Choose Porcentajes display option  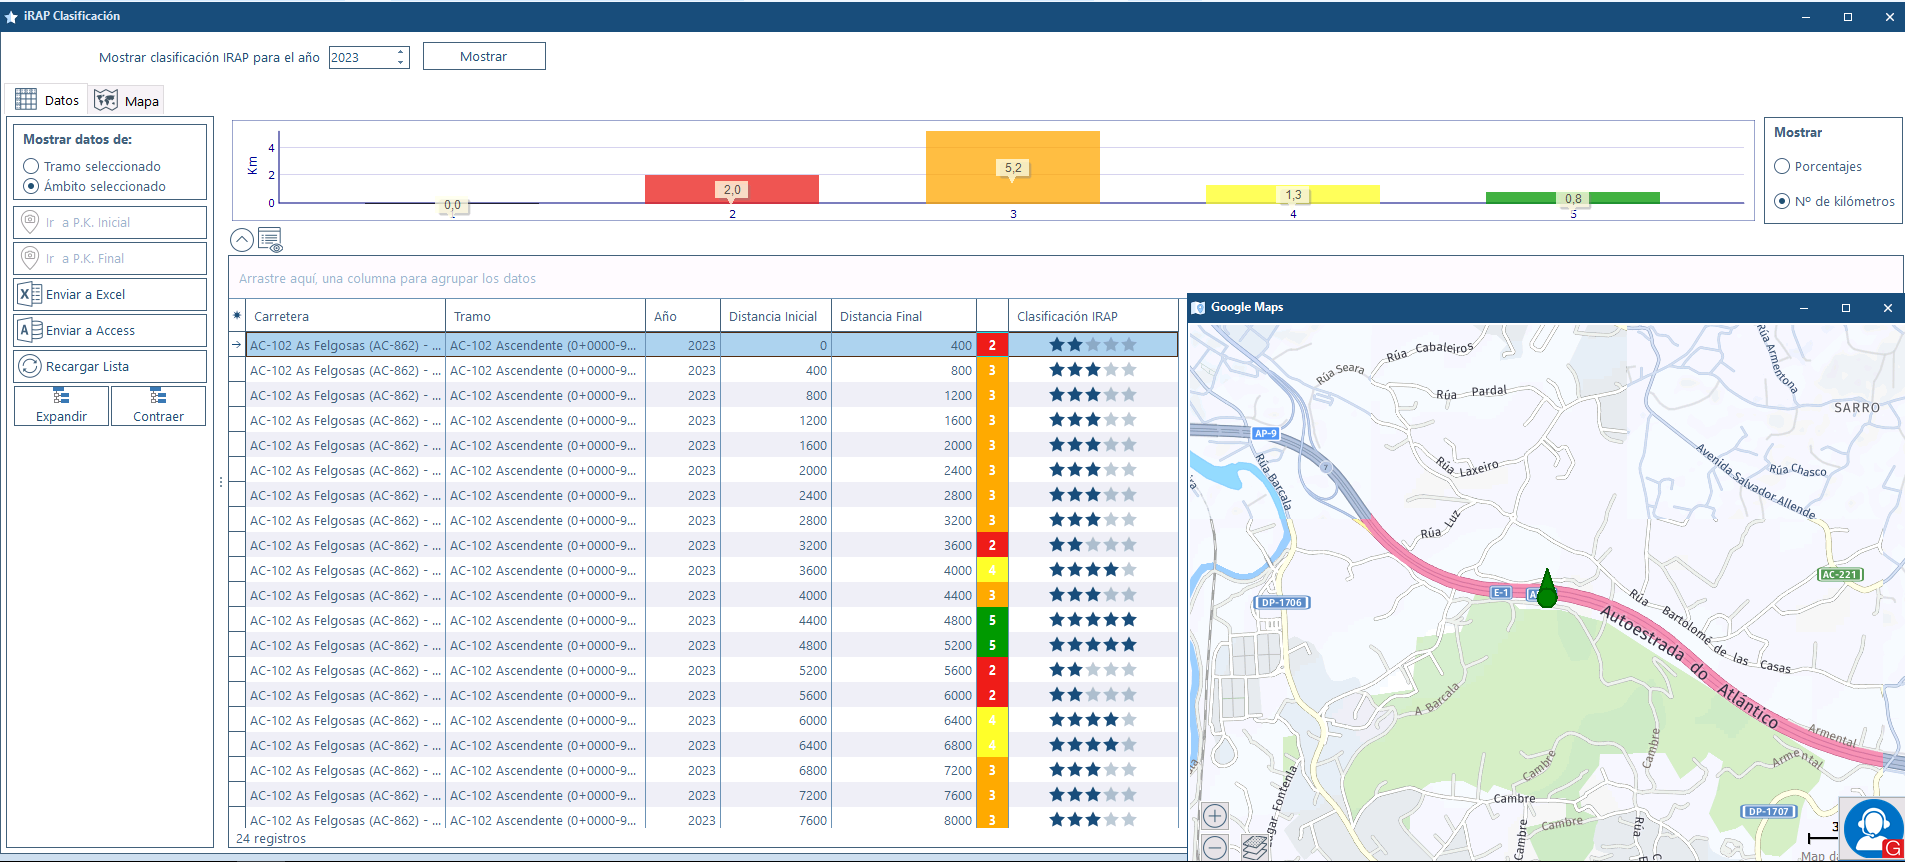[x=1782, y=167]
